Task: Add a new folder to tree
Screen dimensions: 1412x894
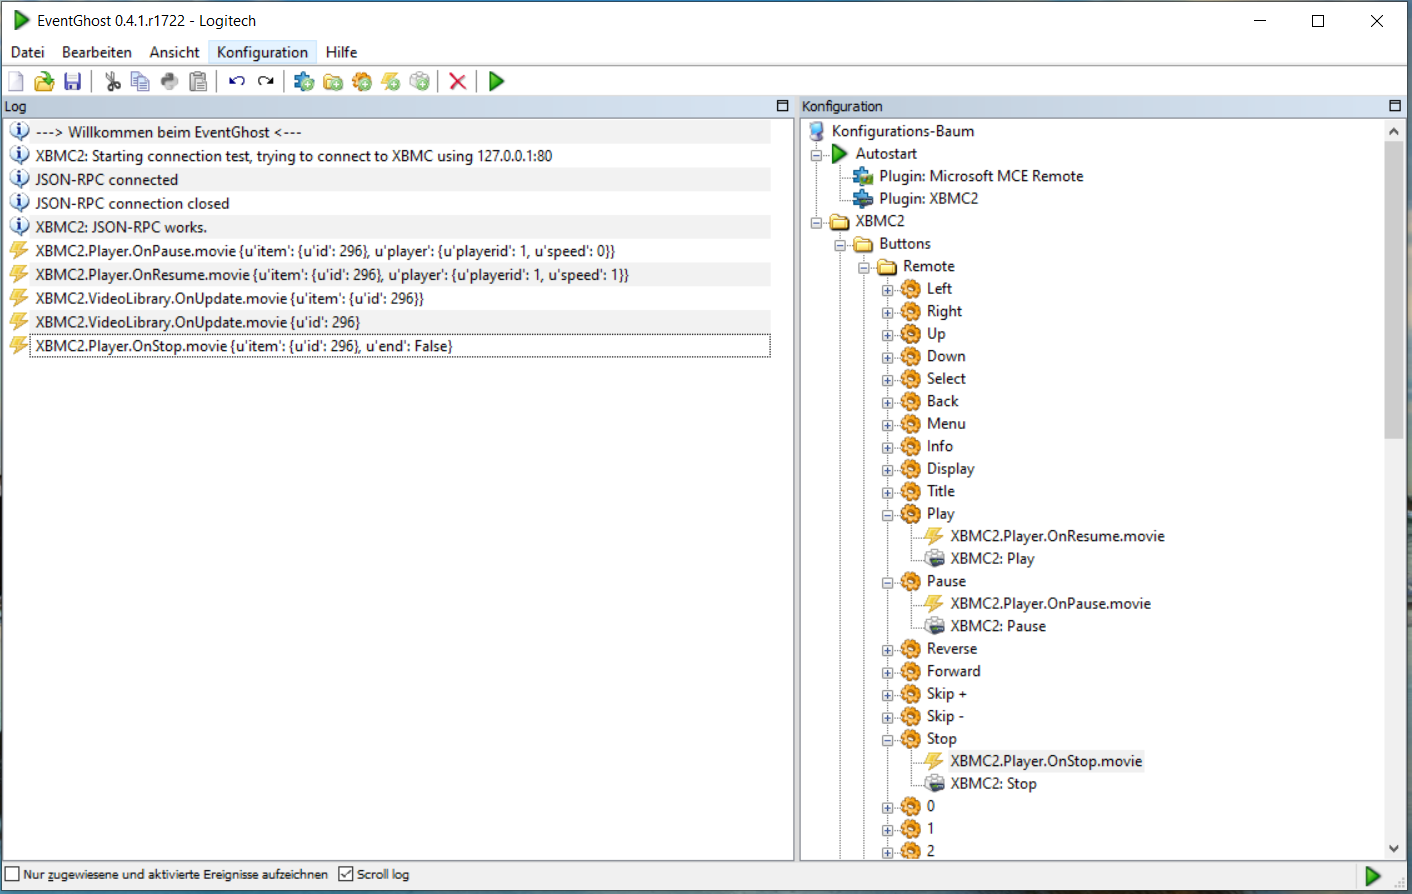Action: click(333, 81)
